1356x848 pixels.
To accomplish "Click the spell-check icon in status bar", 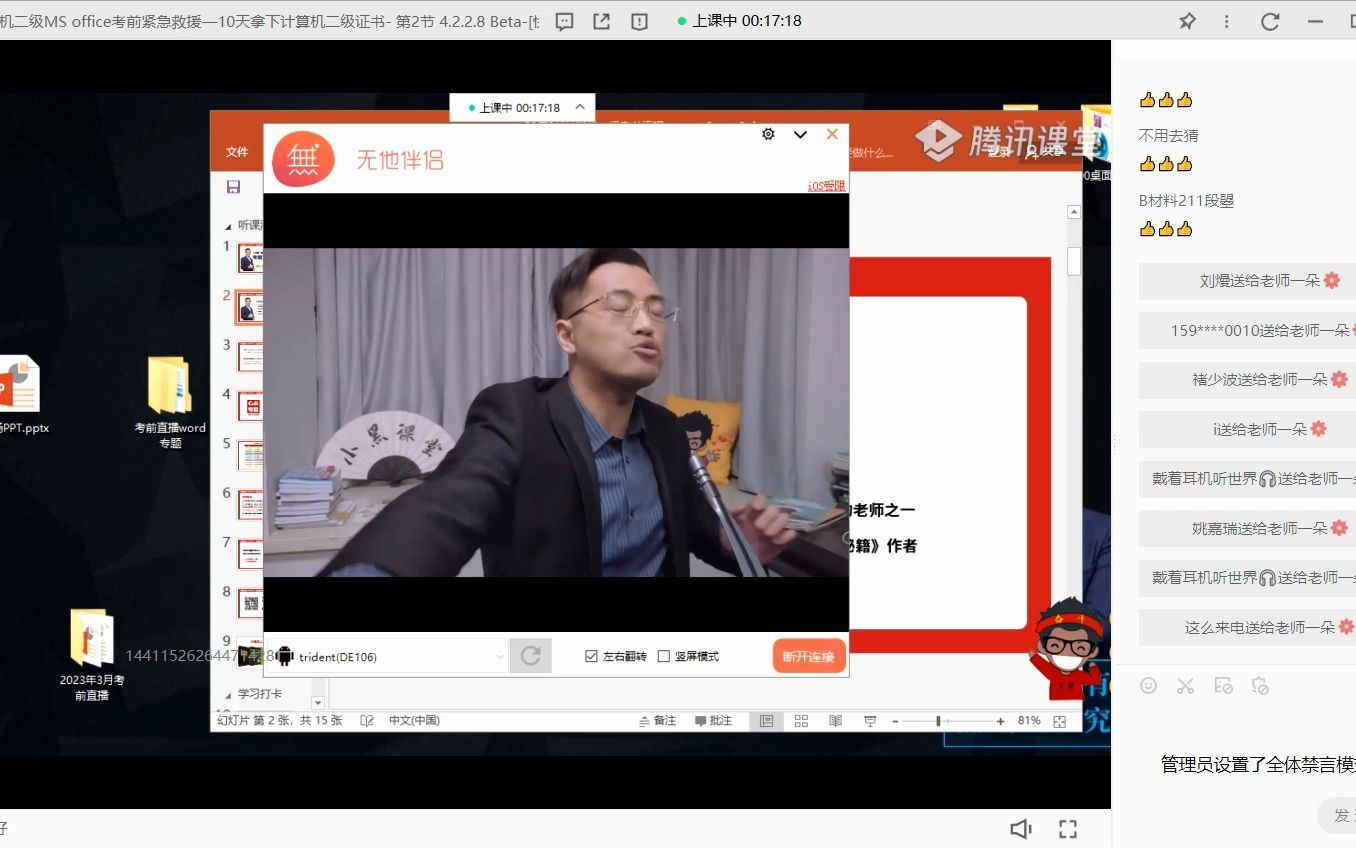I will [x=367, y=721].
